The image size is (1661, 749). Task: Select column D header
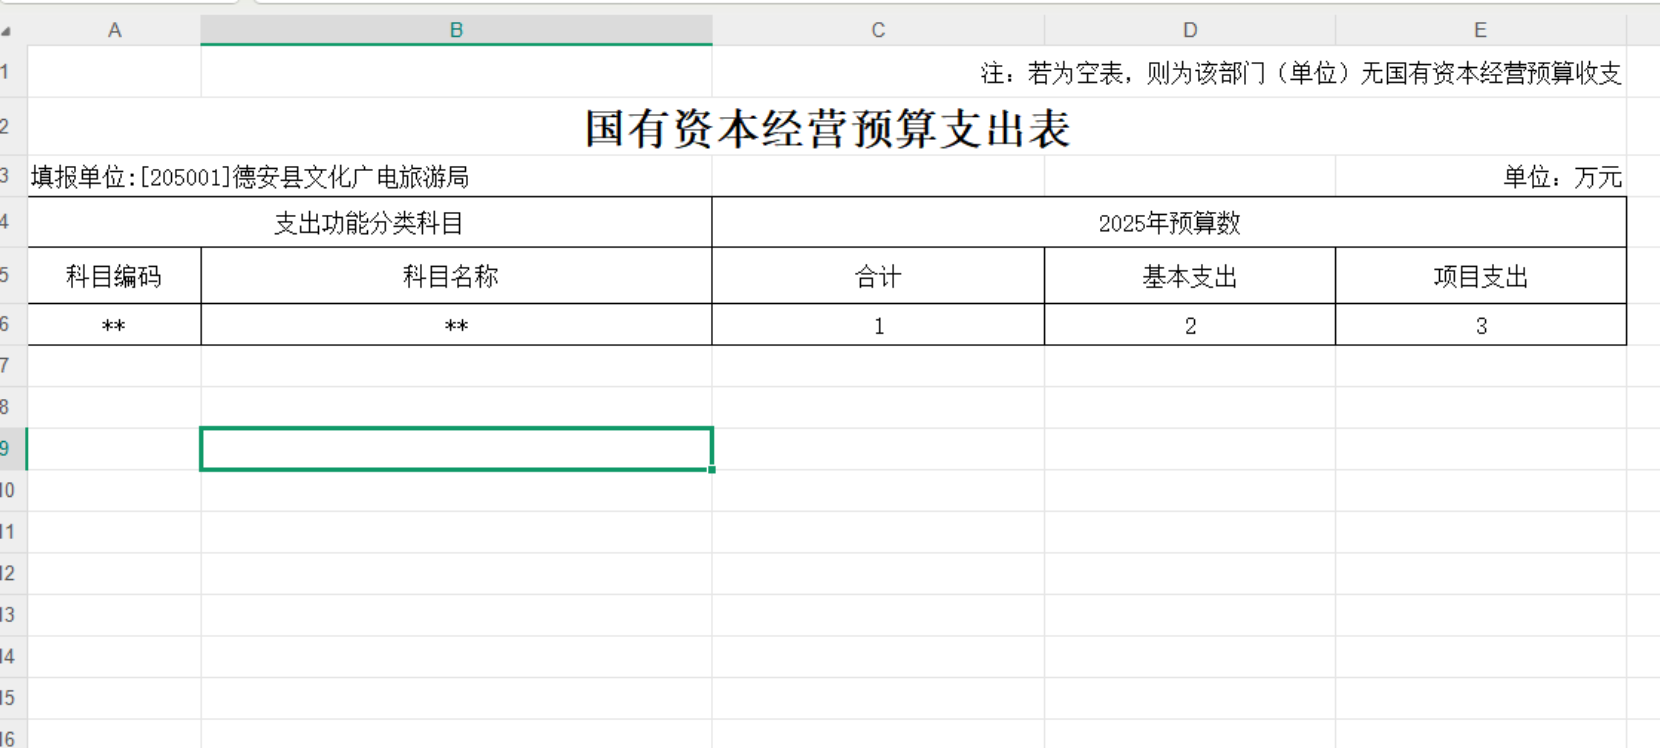1190,30
